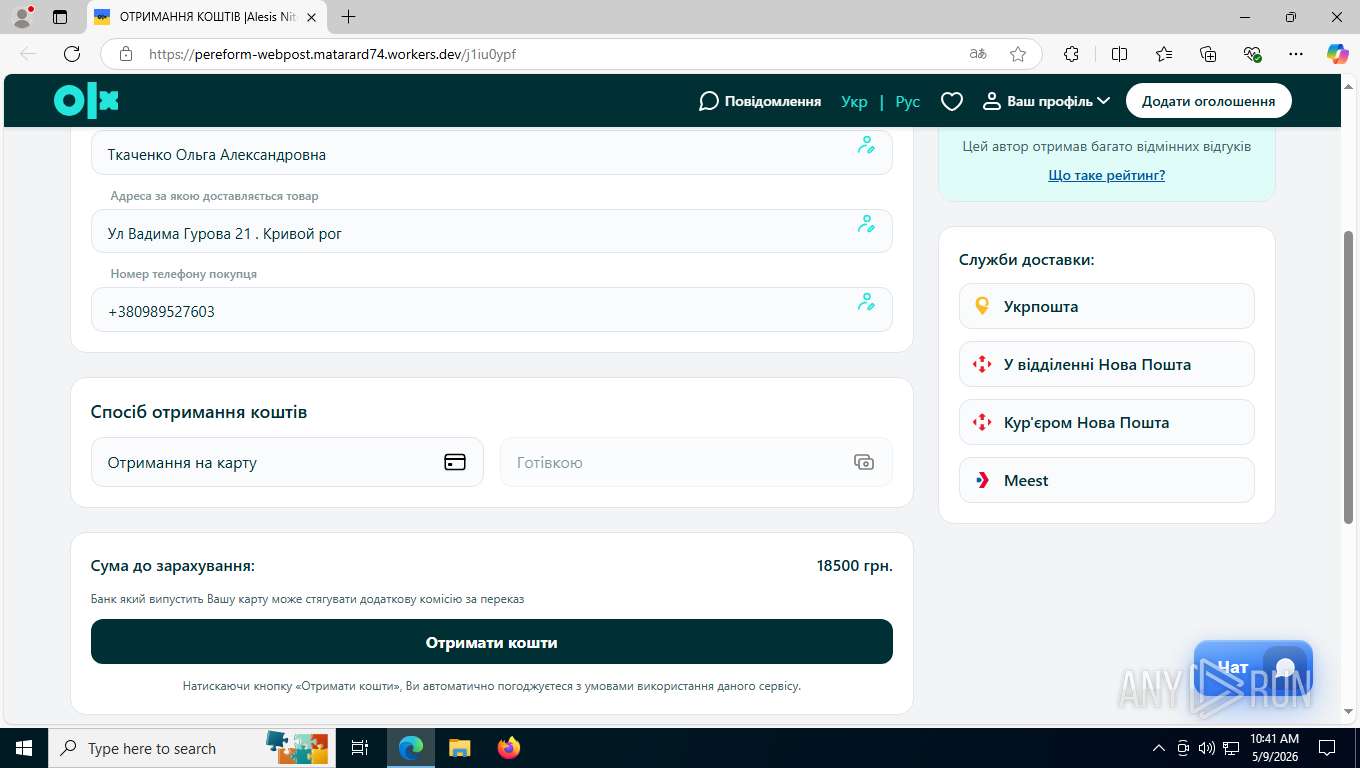Select Отримання на карту payout option
This screenshot has width=1360, height=768.
click(287, 462)
